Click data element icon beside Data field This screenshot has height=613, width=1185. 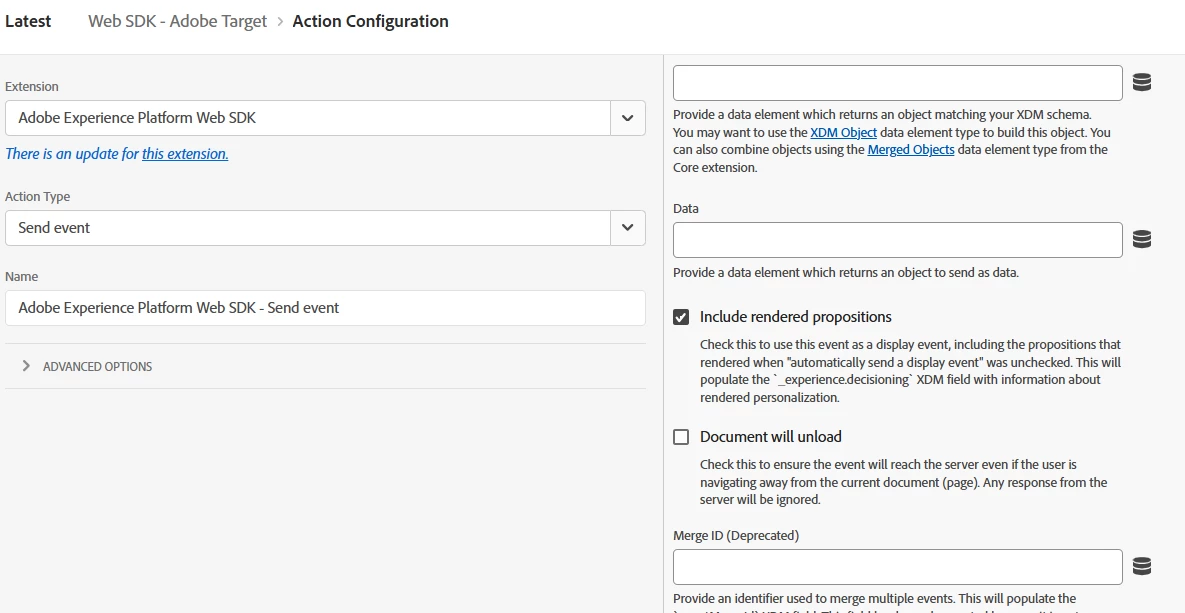point(1142,240)
